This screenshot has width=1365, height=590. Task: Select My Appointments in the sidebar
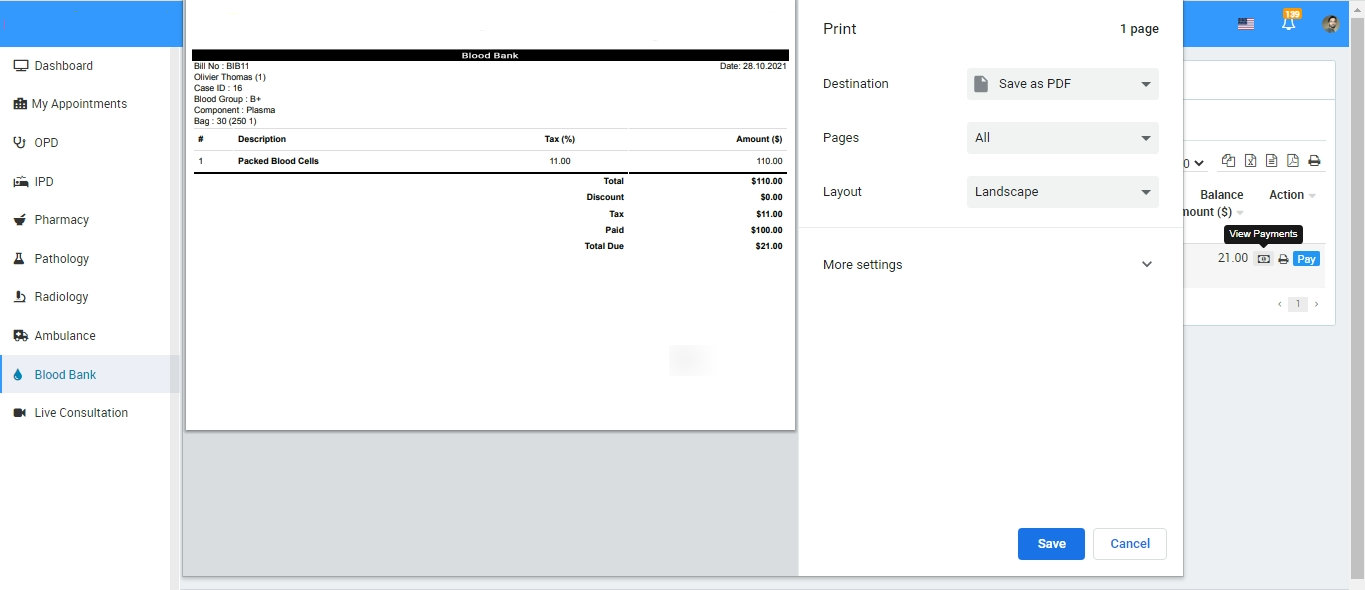click(x=79, y=104)
